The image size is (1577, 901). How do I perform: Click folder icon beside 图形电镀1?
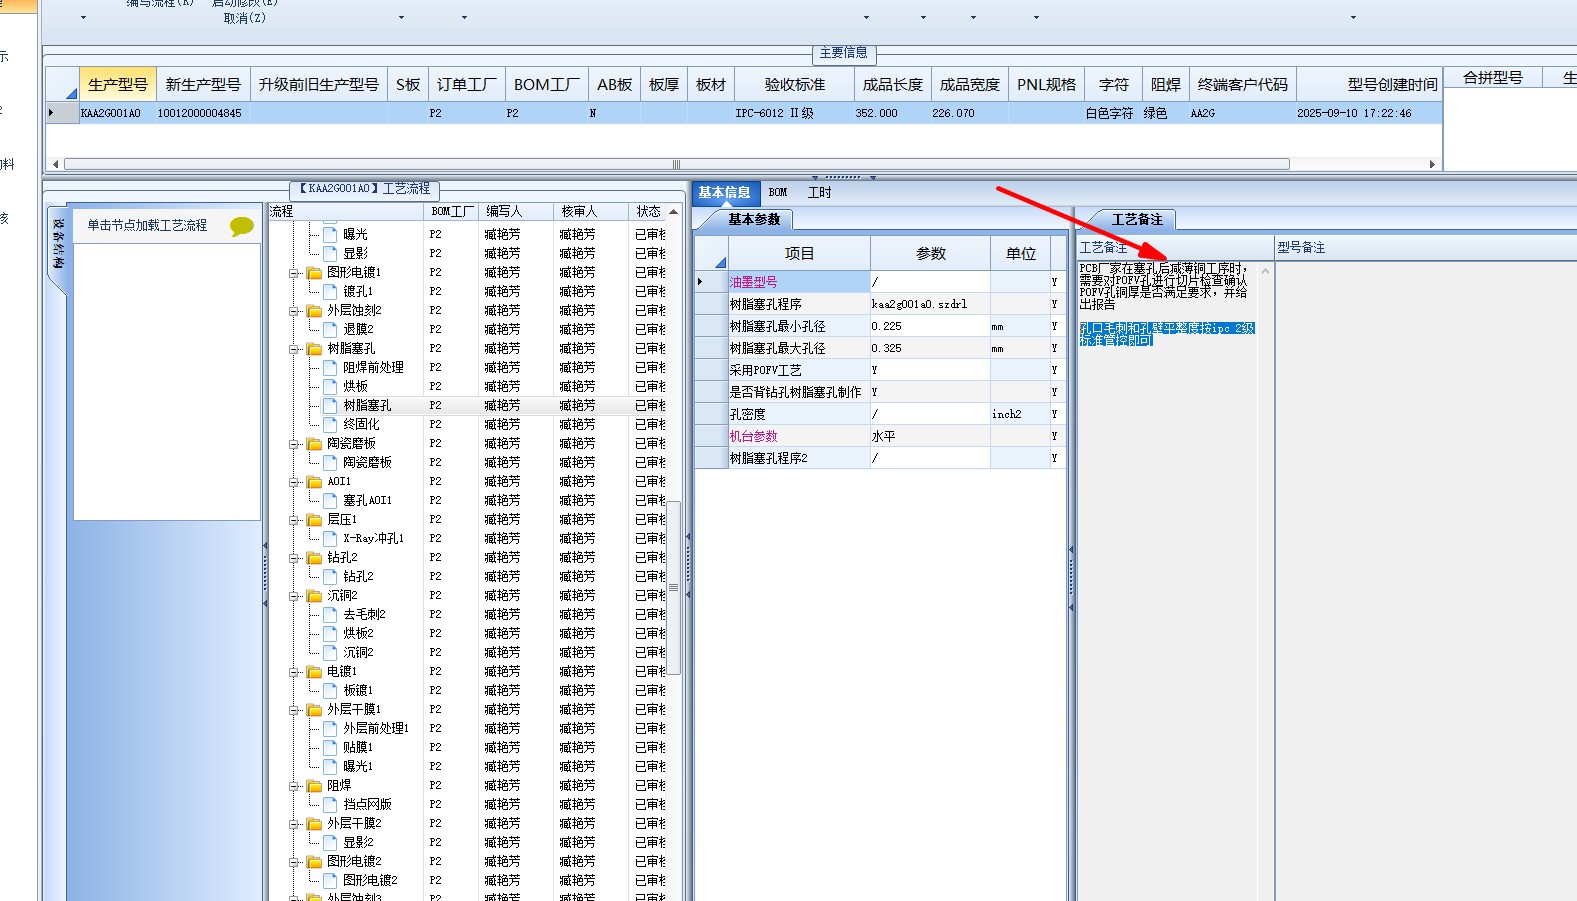pos(314,272)
